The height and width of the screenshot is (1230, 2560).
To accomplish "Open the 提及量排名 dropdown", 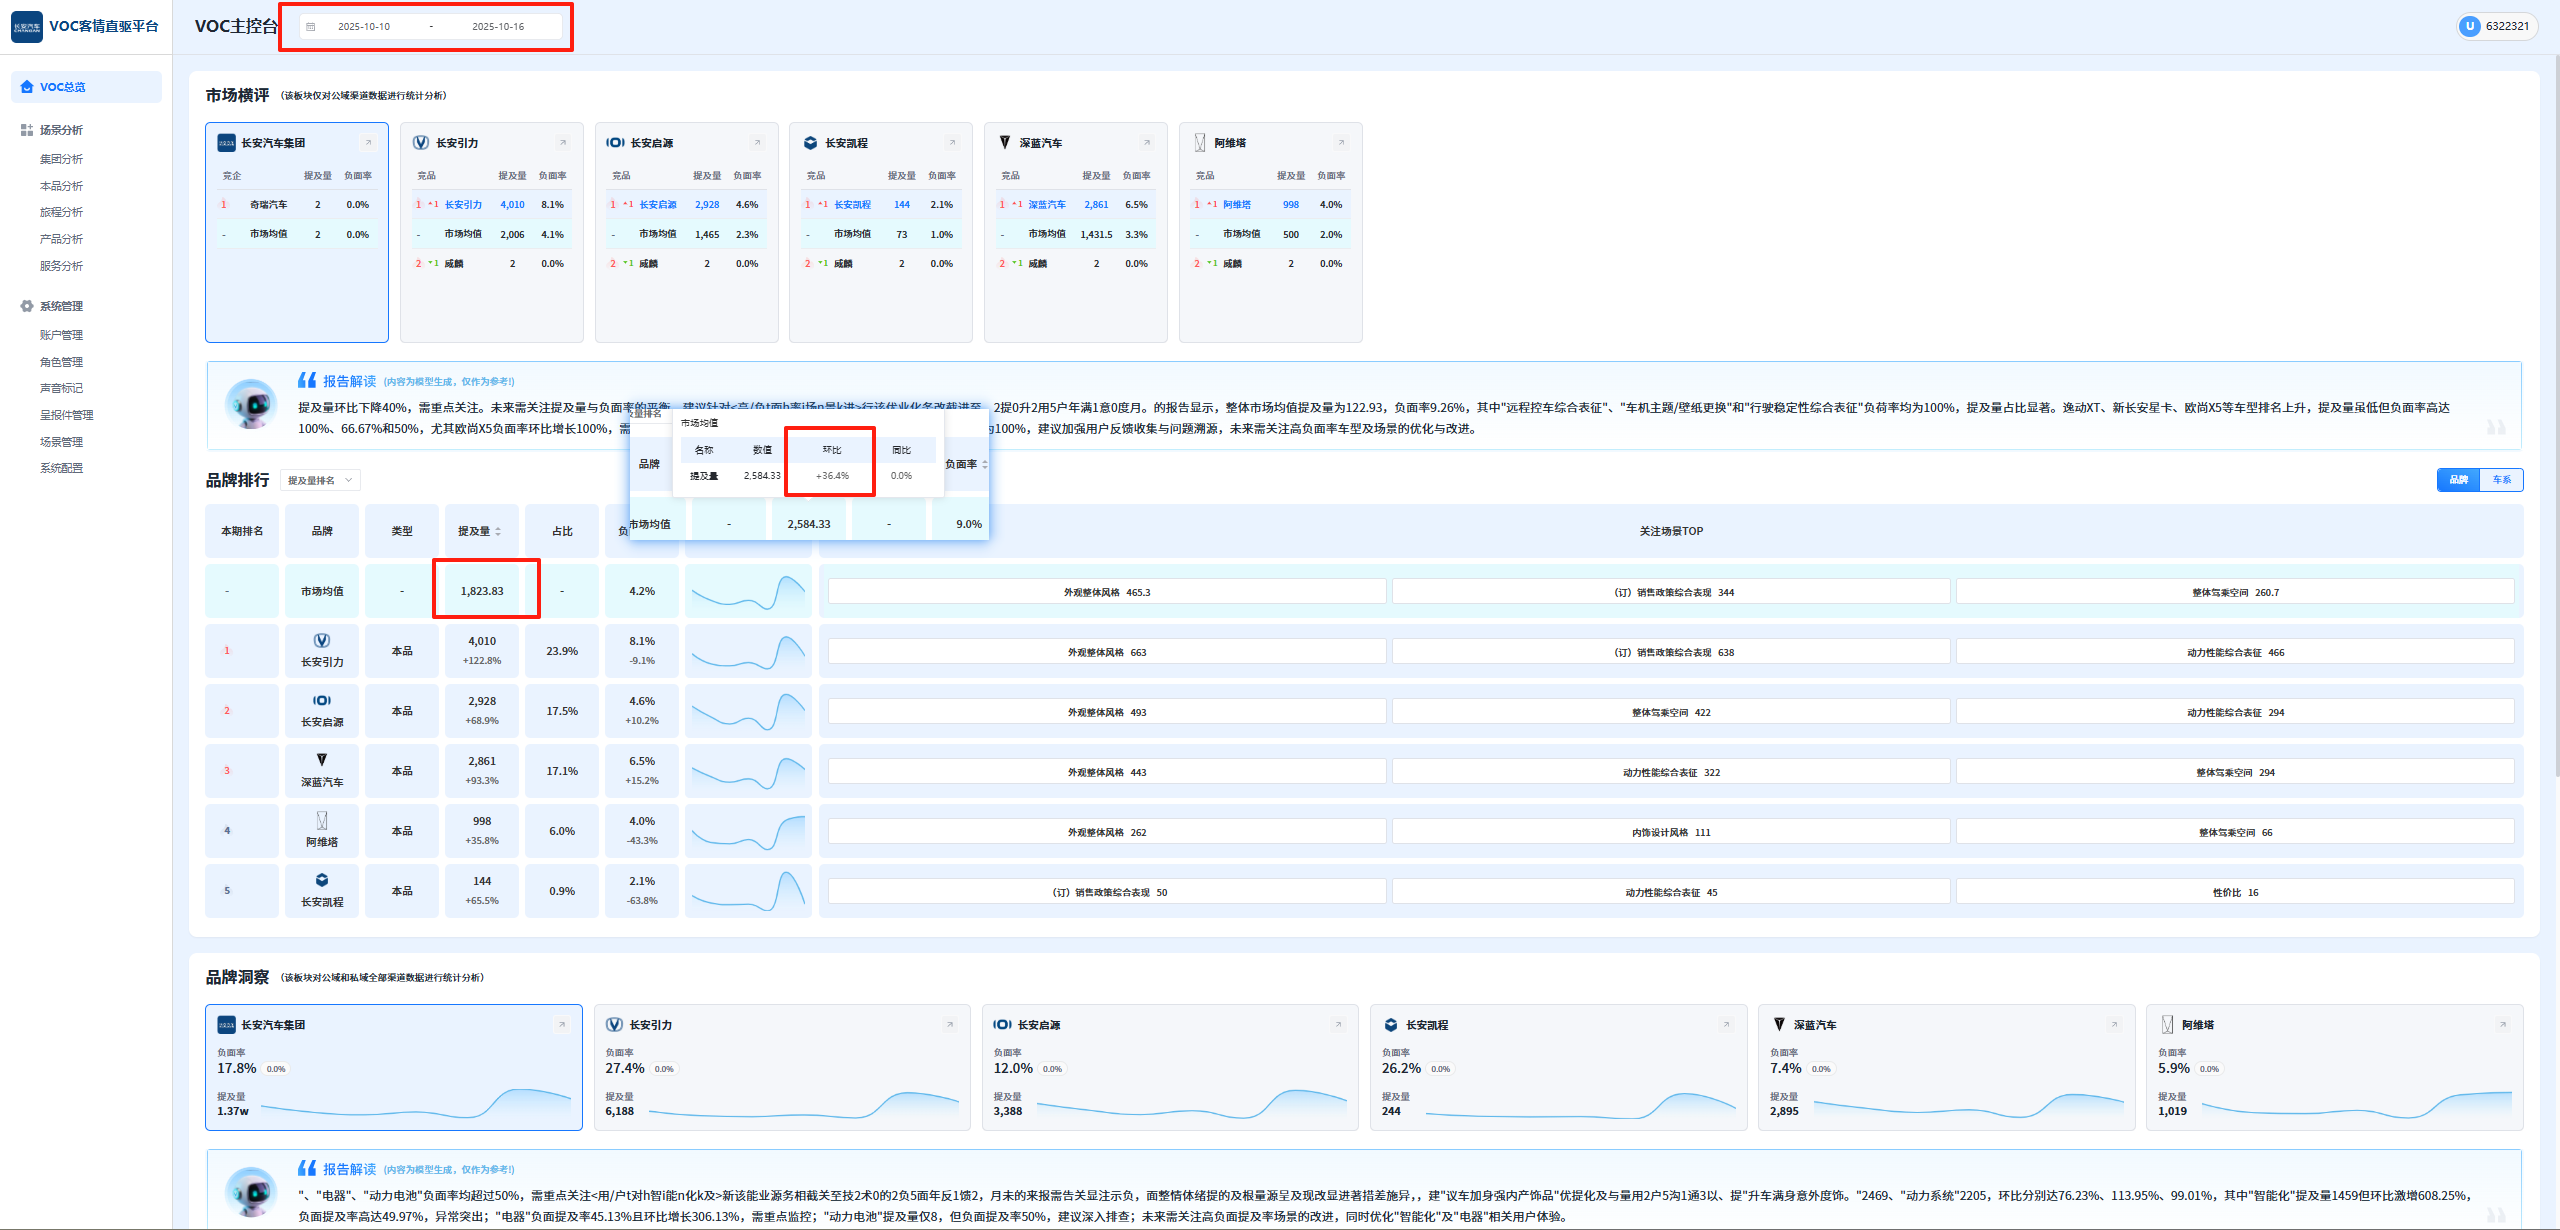I will tap(320, 481).
